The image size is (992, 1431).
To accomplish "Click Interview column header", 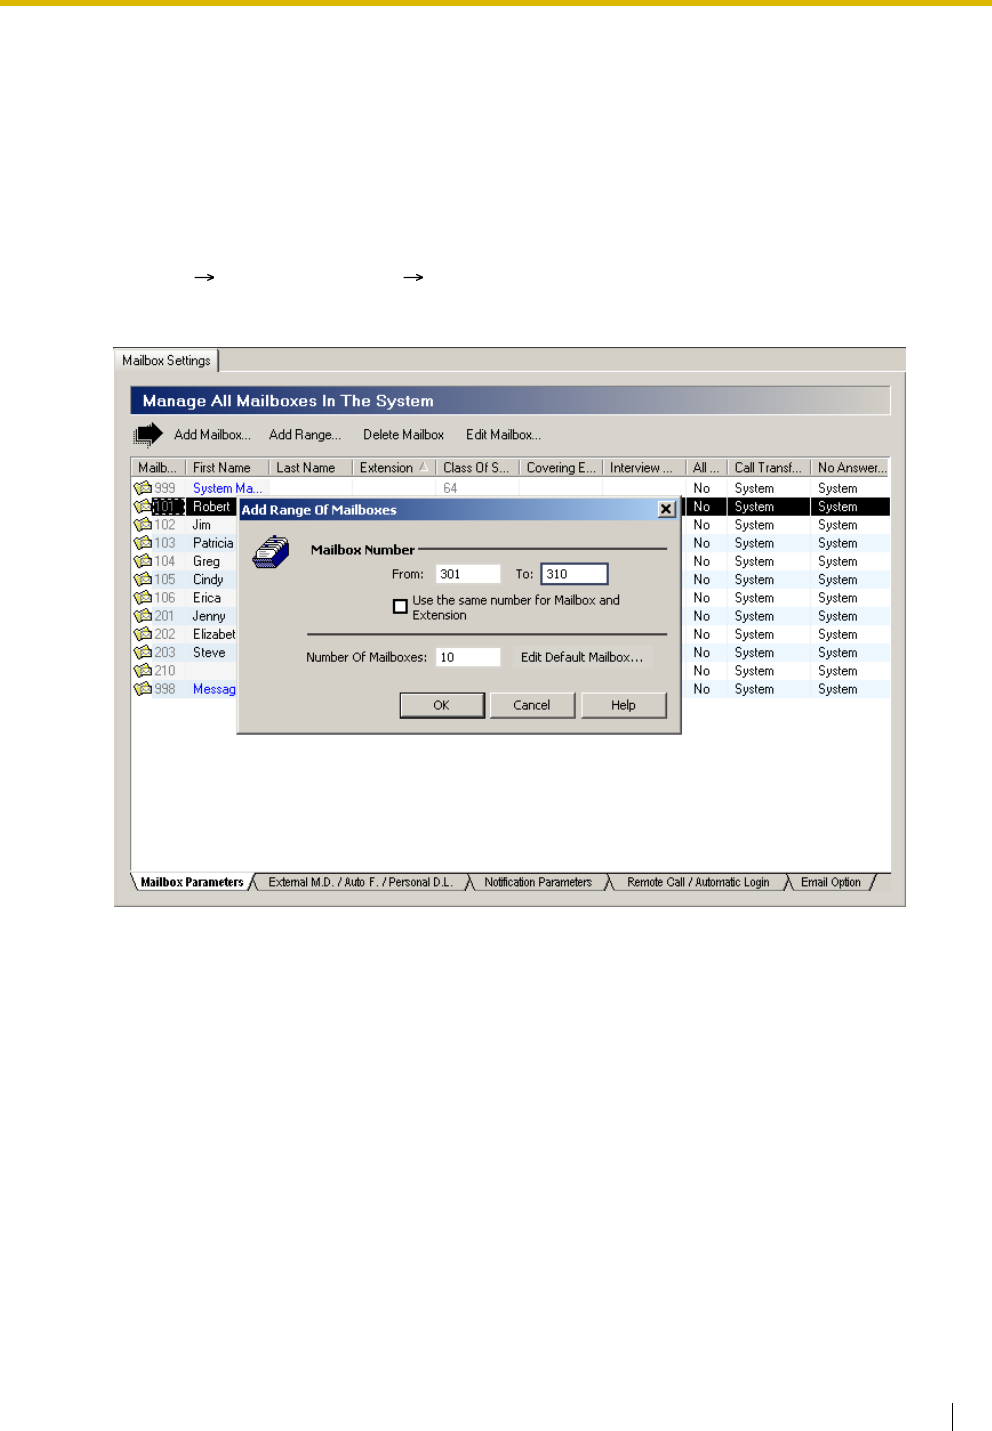I will (643, 467).
